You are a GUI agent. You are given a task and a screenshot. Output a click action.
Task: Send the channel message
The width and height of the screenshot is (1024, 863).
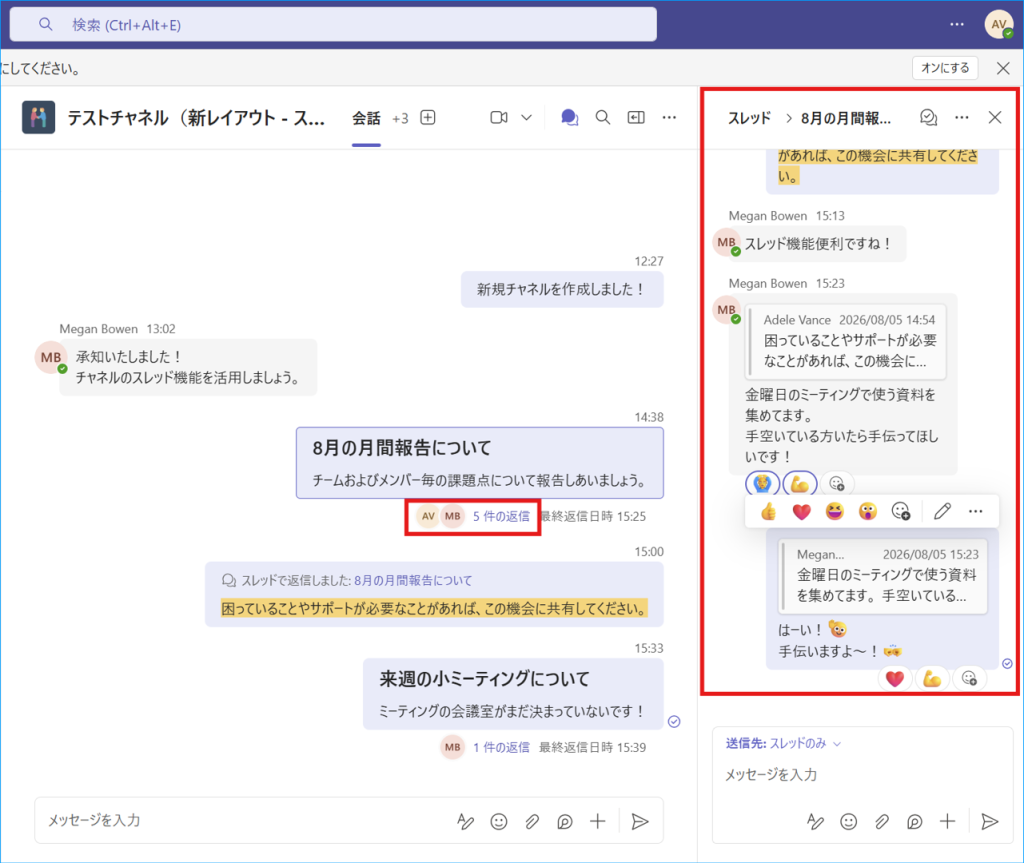click(x=640, y=822)
